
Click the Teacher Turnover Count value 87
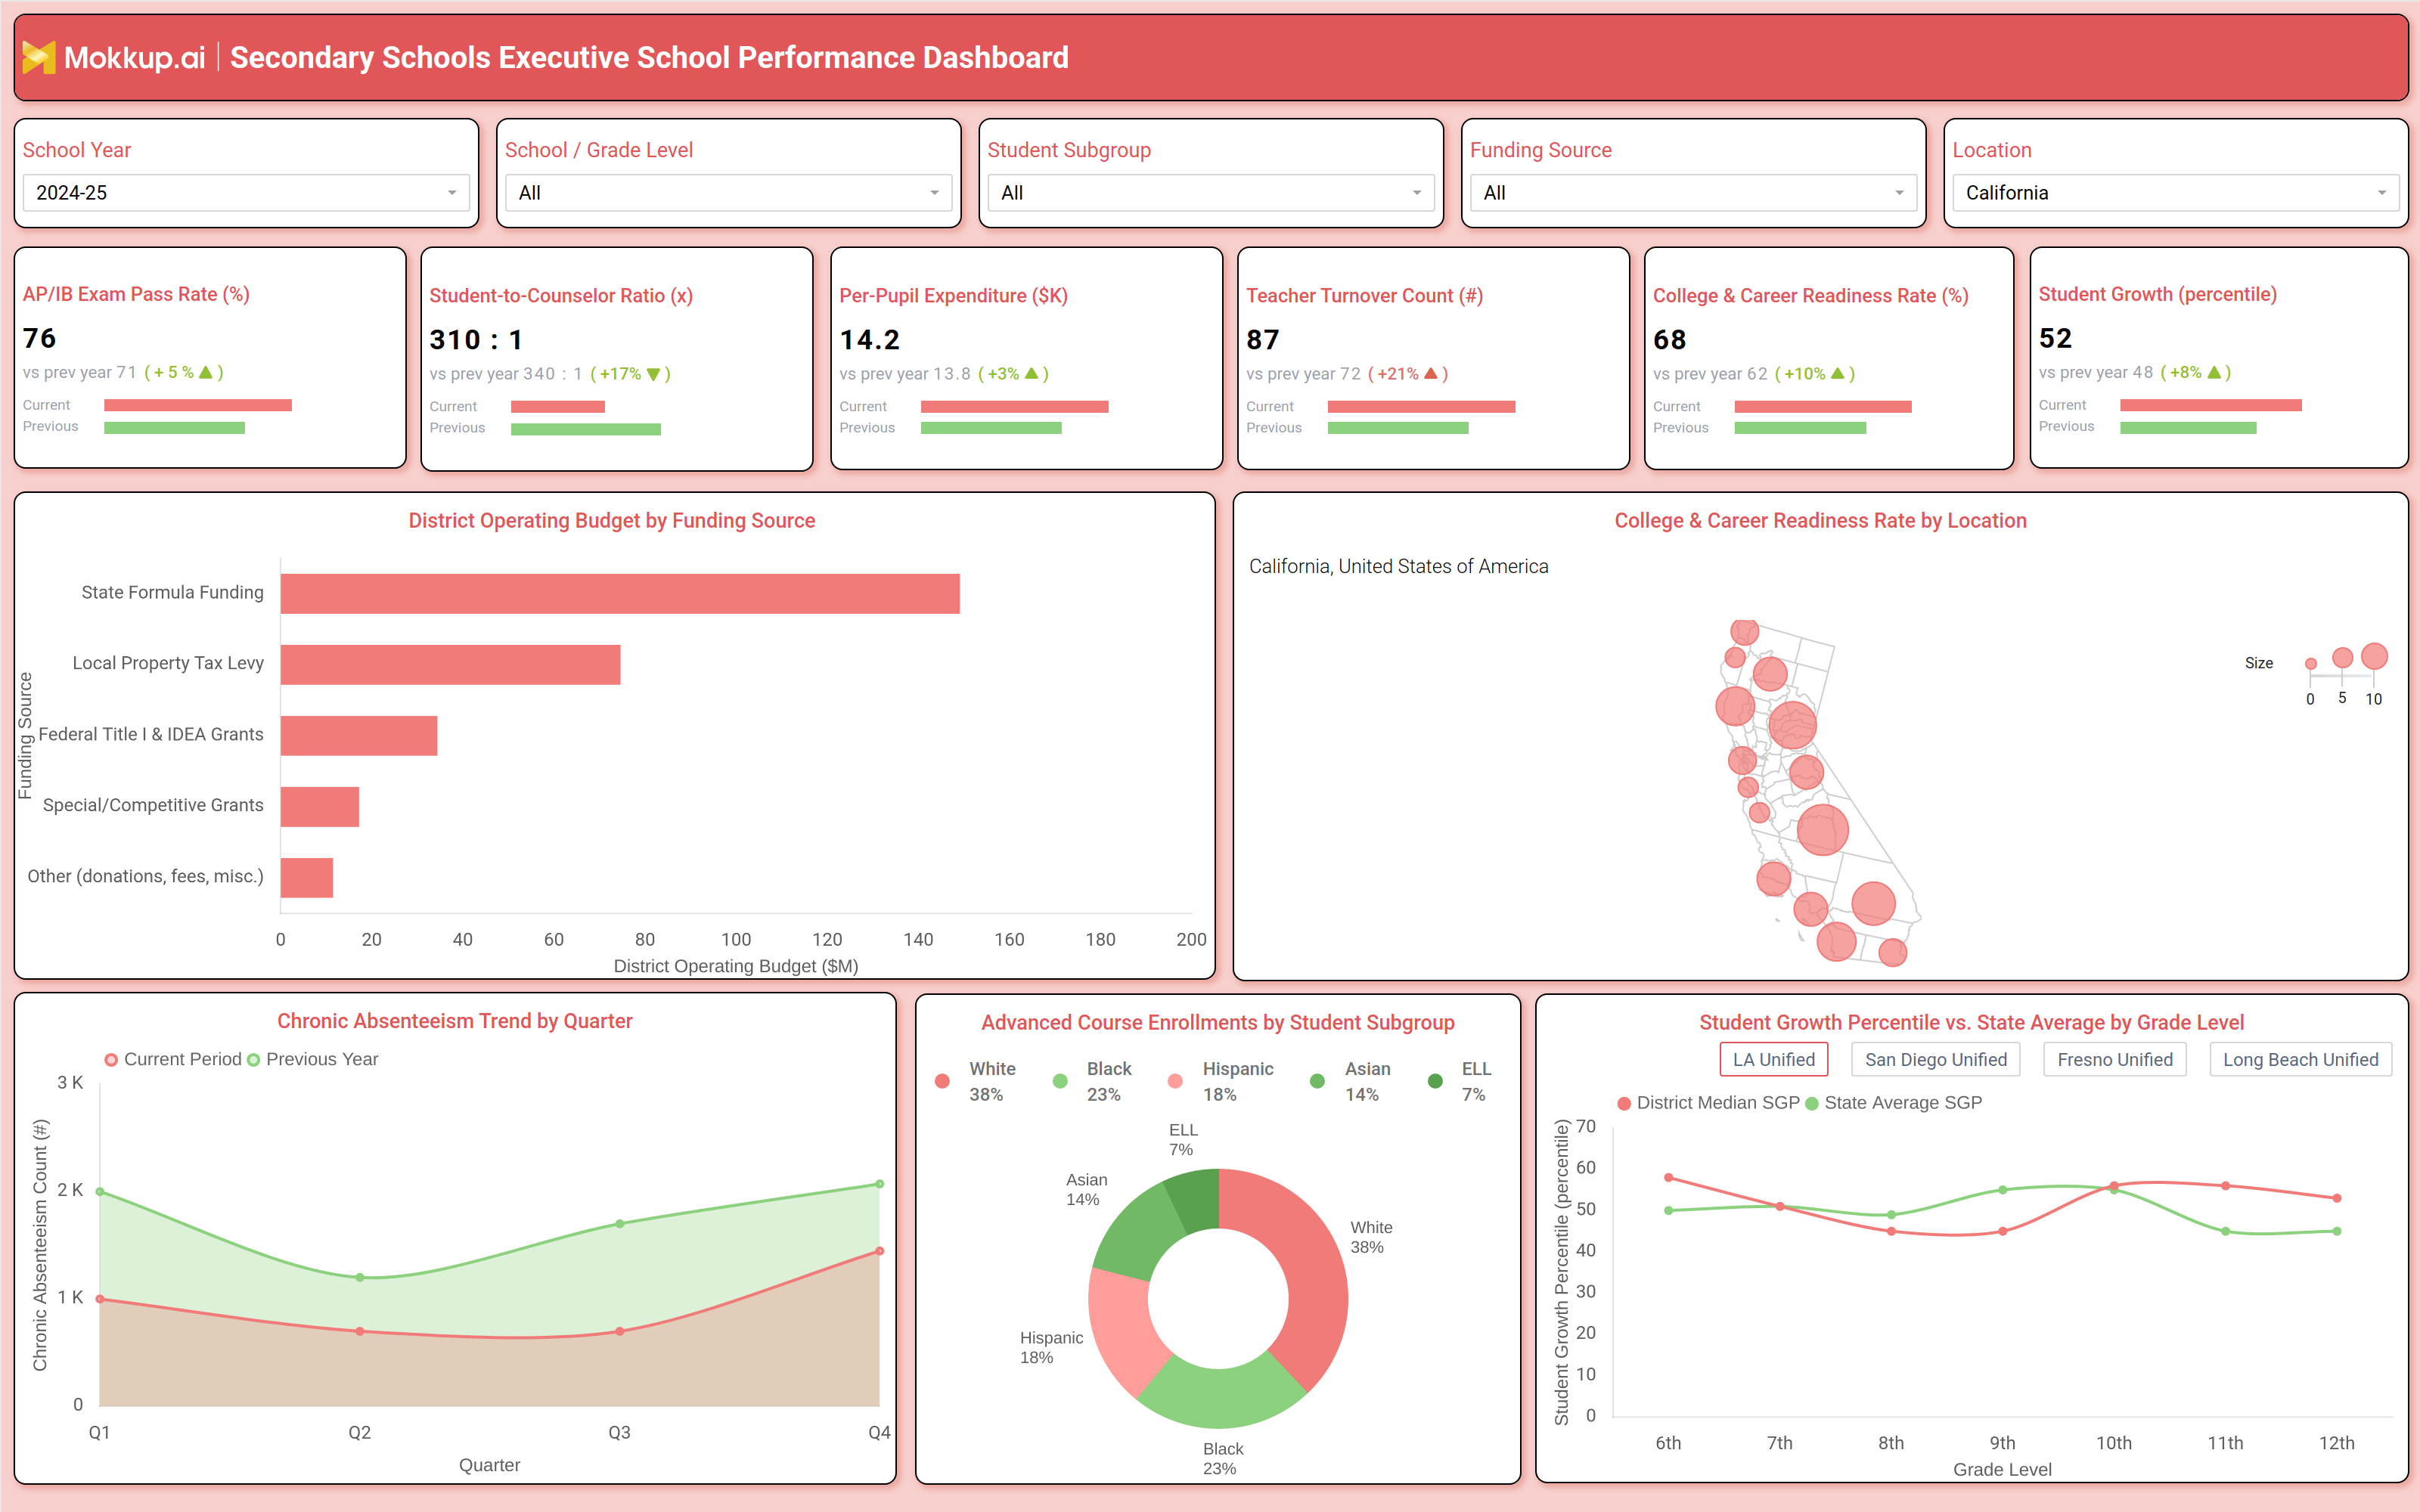point(1263,340)
